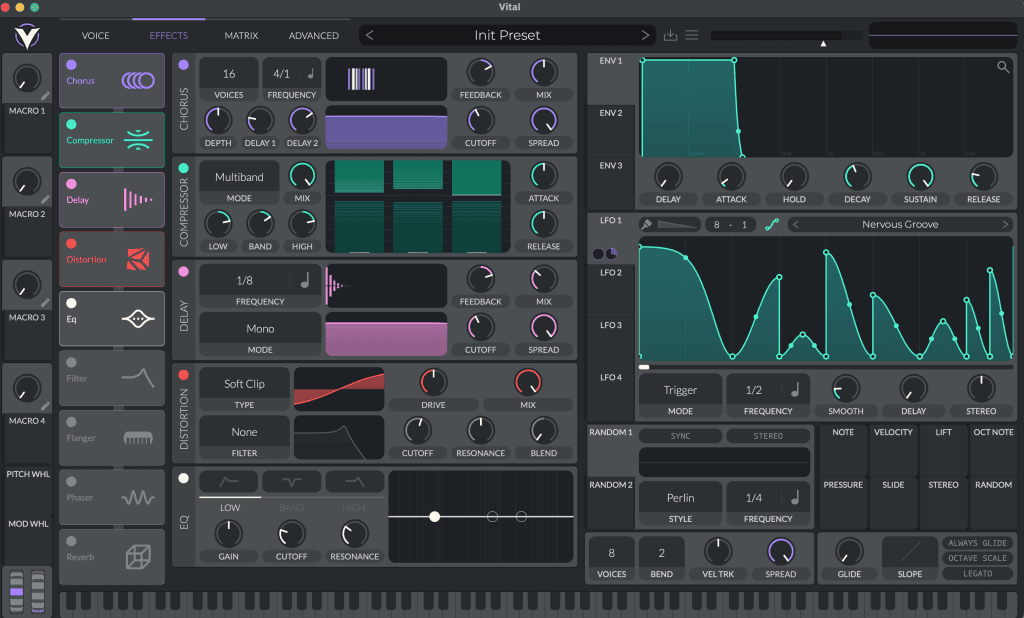Click the Legato button
The height and width of the screenshot is (618, 1024).
[978, 574]
